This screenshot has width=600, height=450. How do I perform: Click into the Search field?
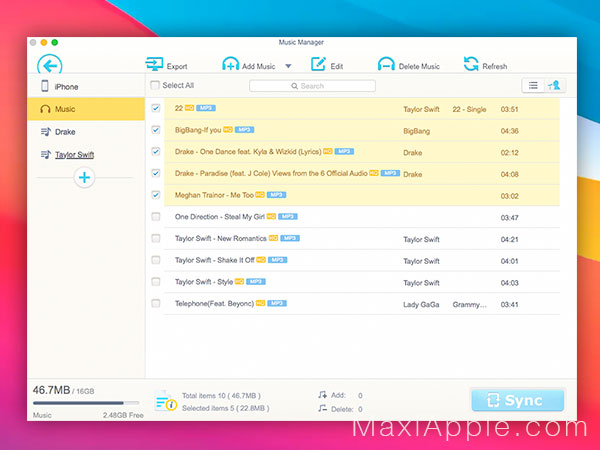(x=312, y=86)
